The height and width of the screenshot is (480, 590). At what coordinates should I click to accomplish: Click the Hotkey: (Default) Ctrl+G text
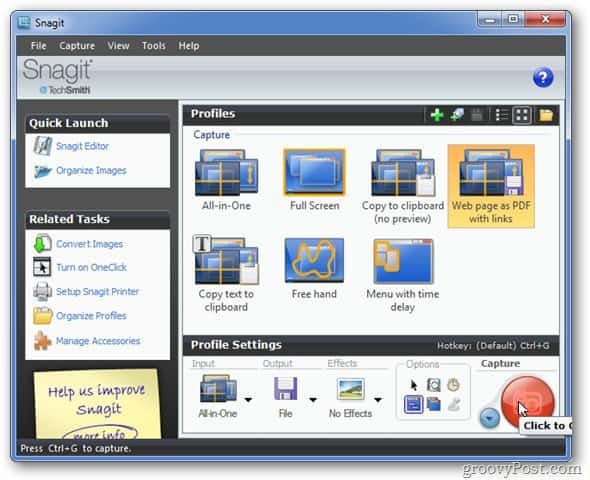tap(493, 345)
